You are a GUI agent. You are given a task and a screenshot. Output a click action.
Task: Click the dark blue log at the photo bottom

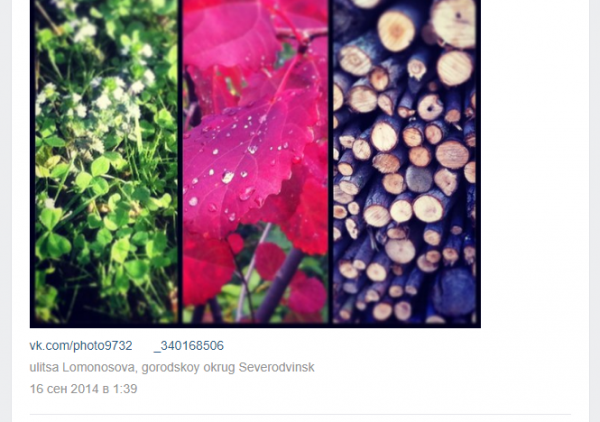[x=453, y=292]
